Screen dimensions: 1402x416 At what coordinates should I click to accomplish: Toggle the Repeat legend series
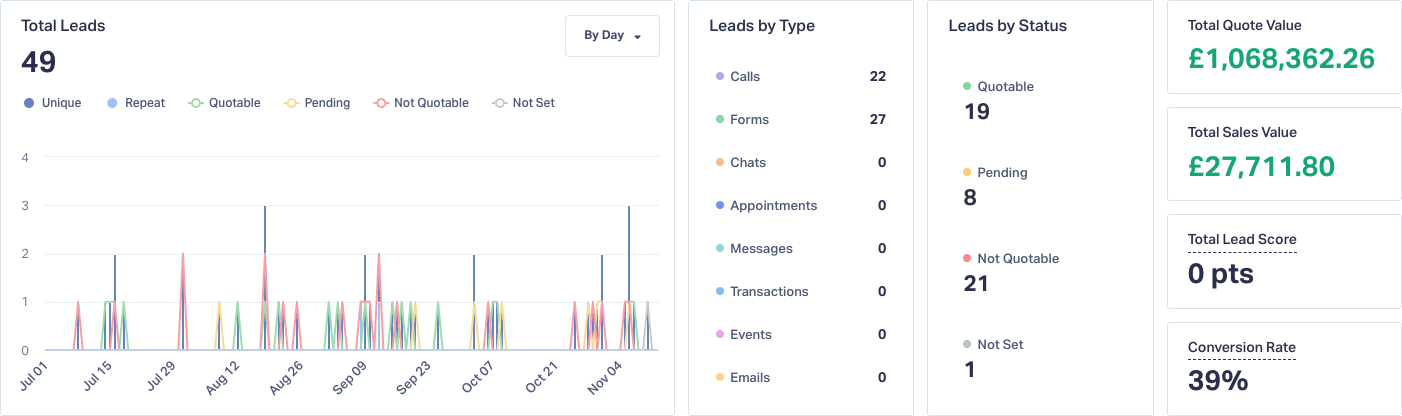135,103
